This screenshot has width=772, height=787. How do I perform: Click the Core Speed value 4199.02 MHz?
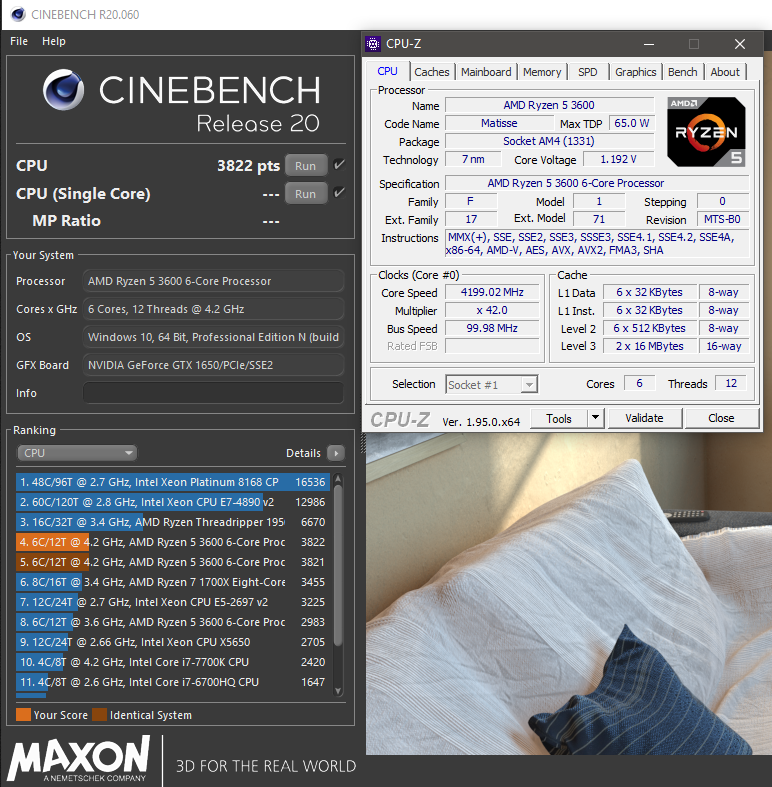point(492,292)
